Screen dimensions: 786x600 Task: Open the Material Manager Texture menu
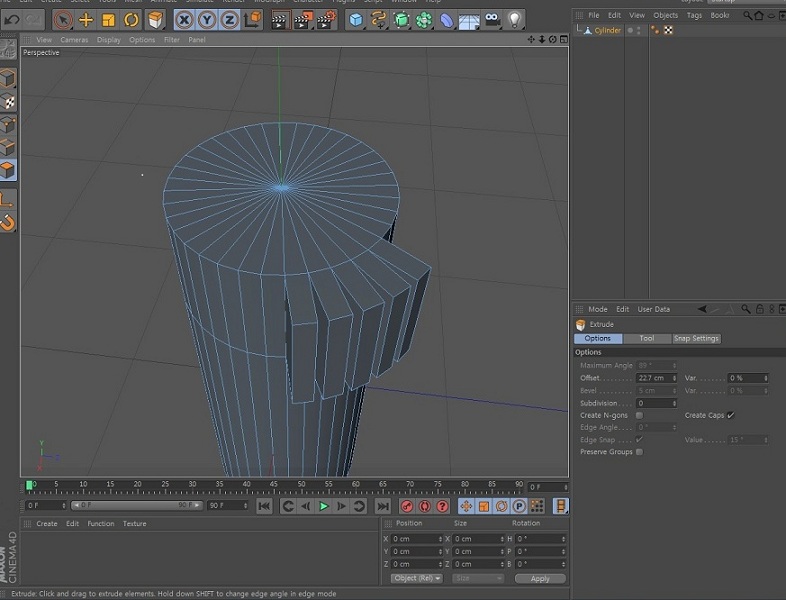click(135, 524)
